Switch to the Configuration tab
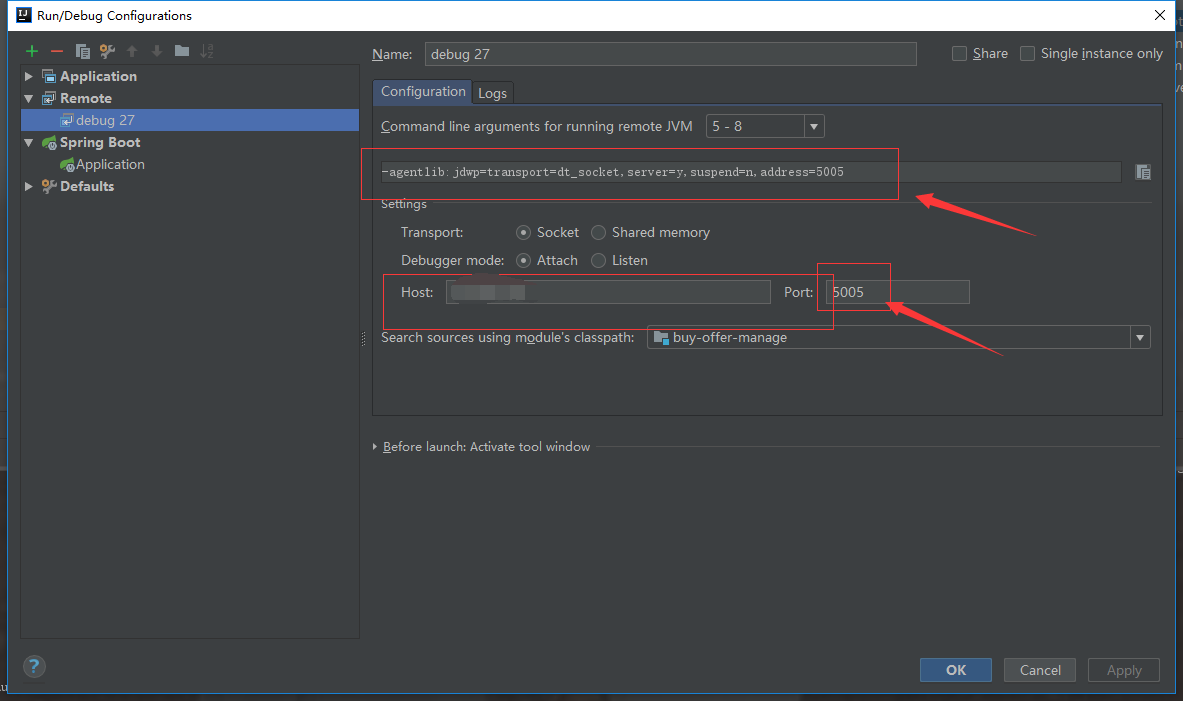The height and width of the screenshot is (701, 1183). click(x=422, y=91)
